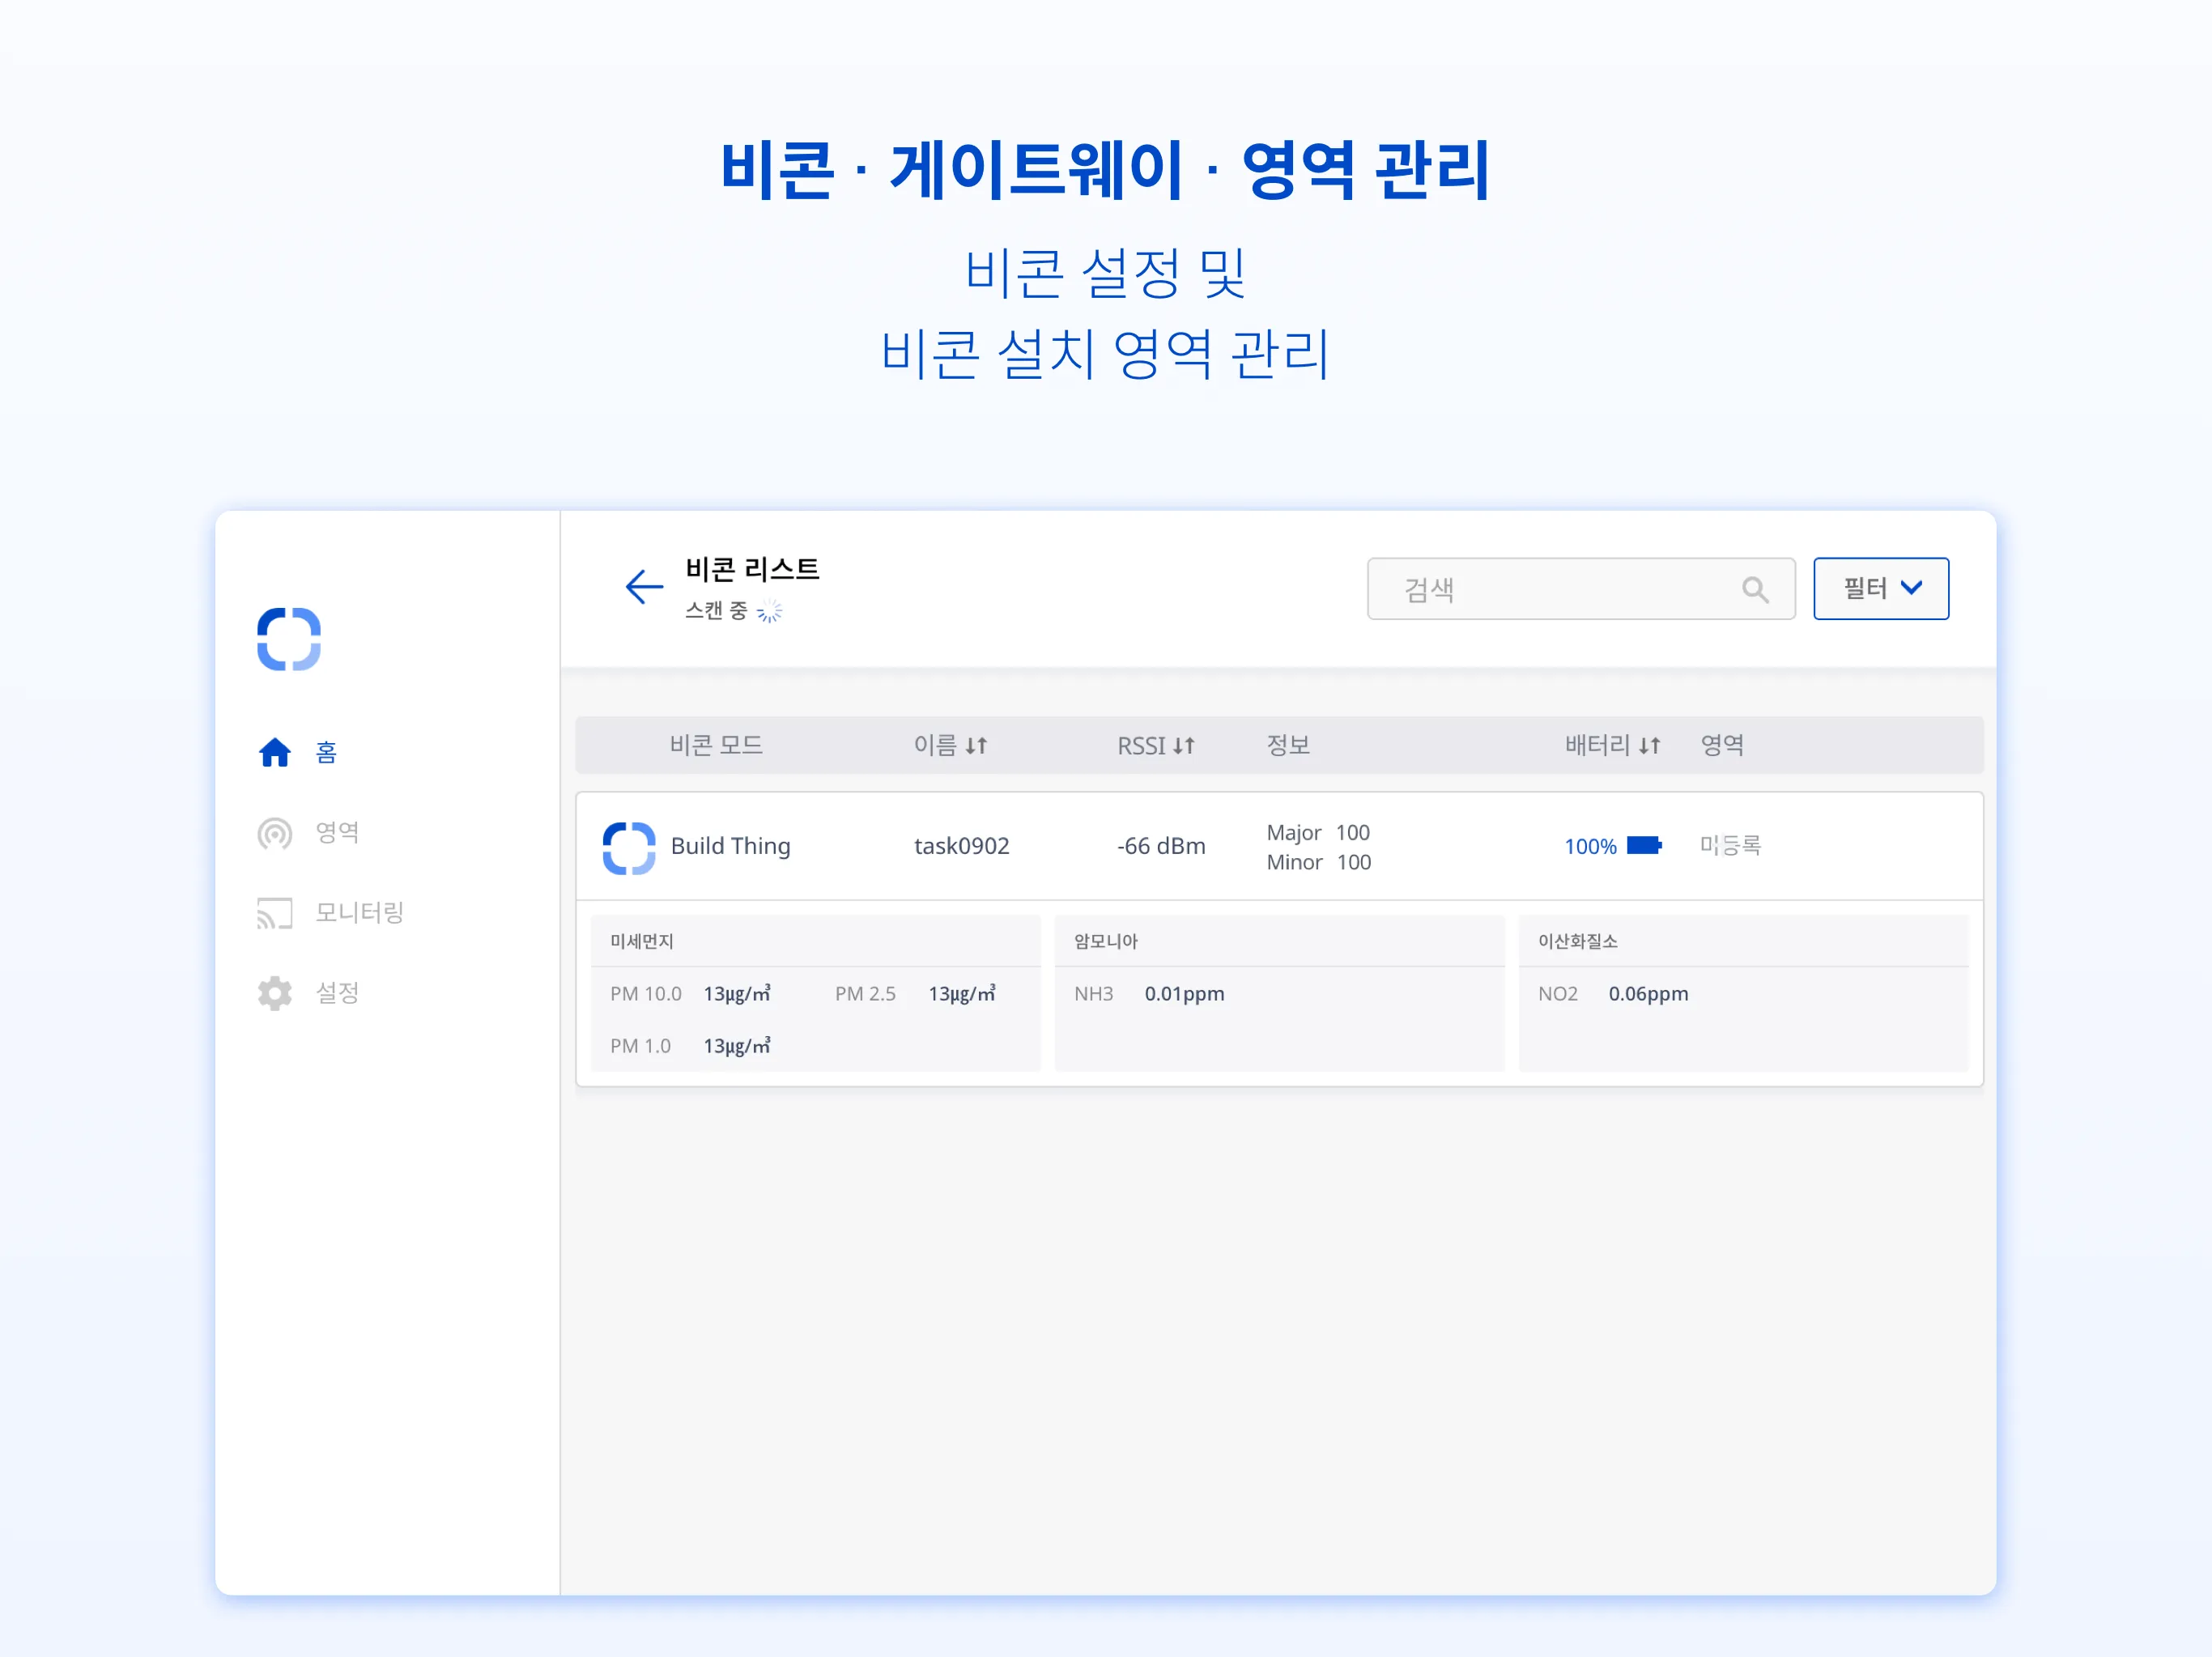Click the NO2 0.06ppm reading
2212x1657 pixels.
[x=1613, y=994]
